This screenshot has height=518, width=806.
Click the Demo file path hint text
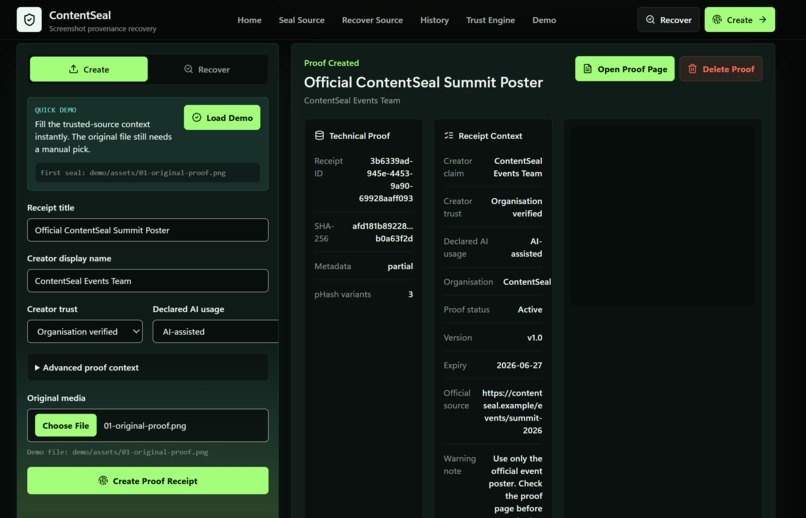point(118,452)
